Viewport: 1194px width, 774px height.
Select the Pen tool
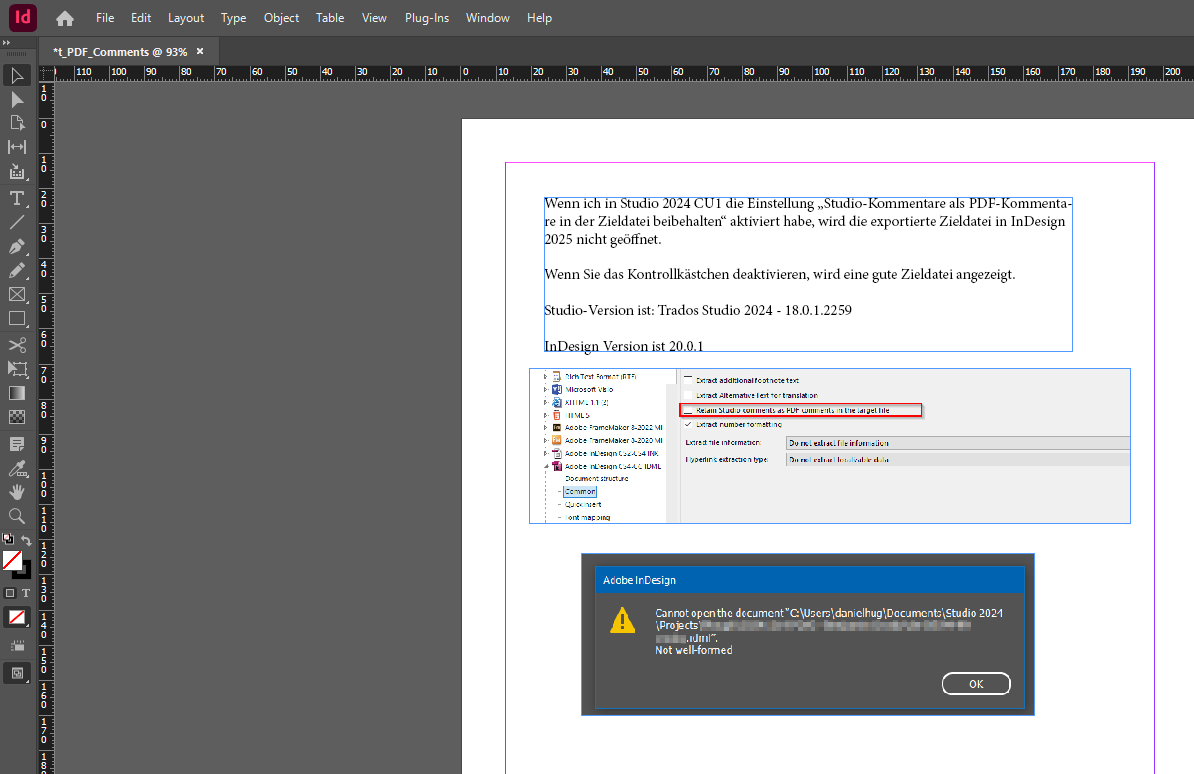[x=17, y=246]
